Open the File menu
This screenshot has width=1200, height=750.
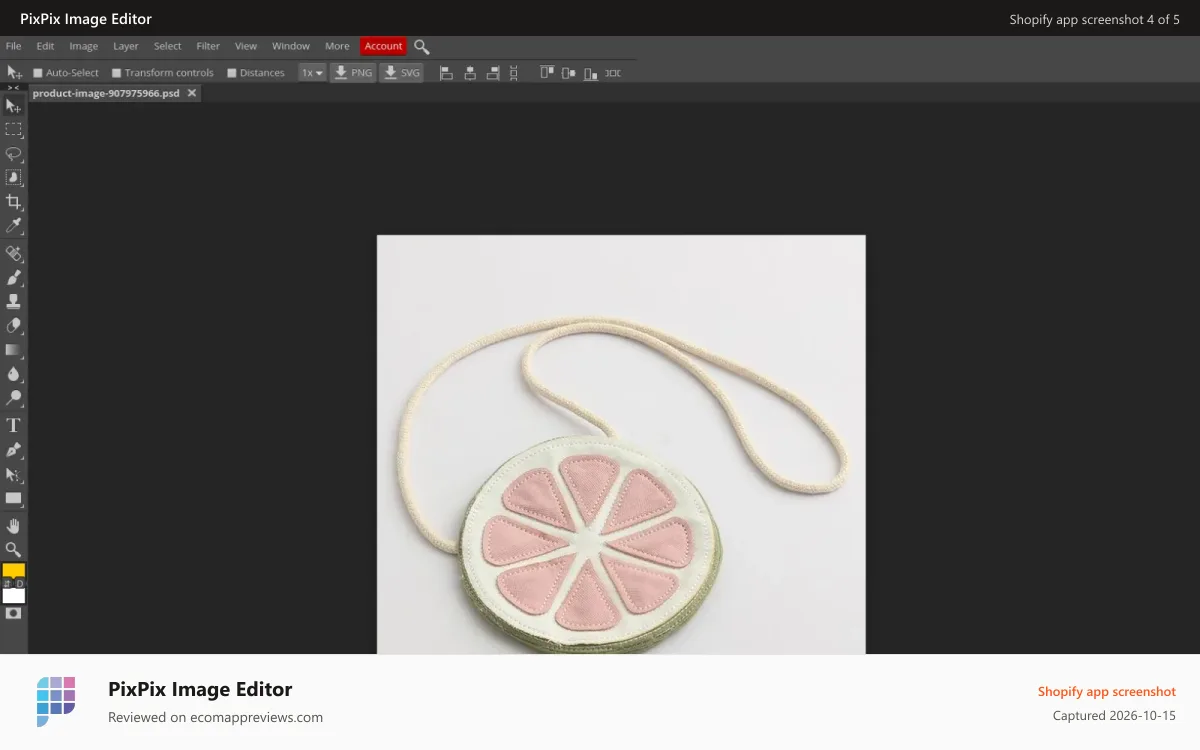click(13, 46)
